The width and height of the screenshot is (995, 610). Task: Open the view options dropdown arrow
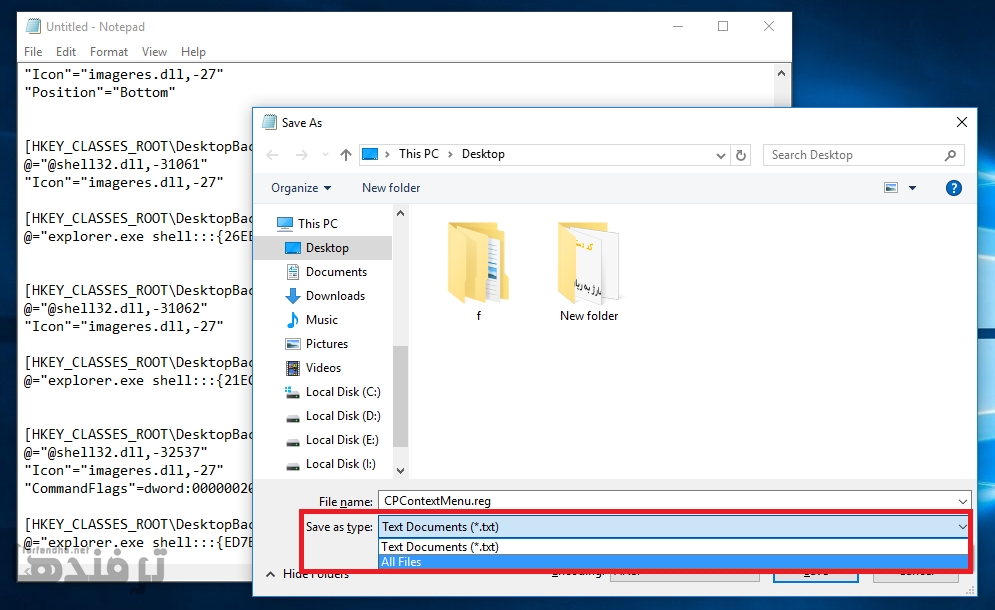(913, 188)
